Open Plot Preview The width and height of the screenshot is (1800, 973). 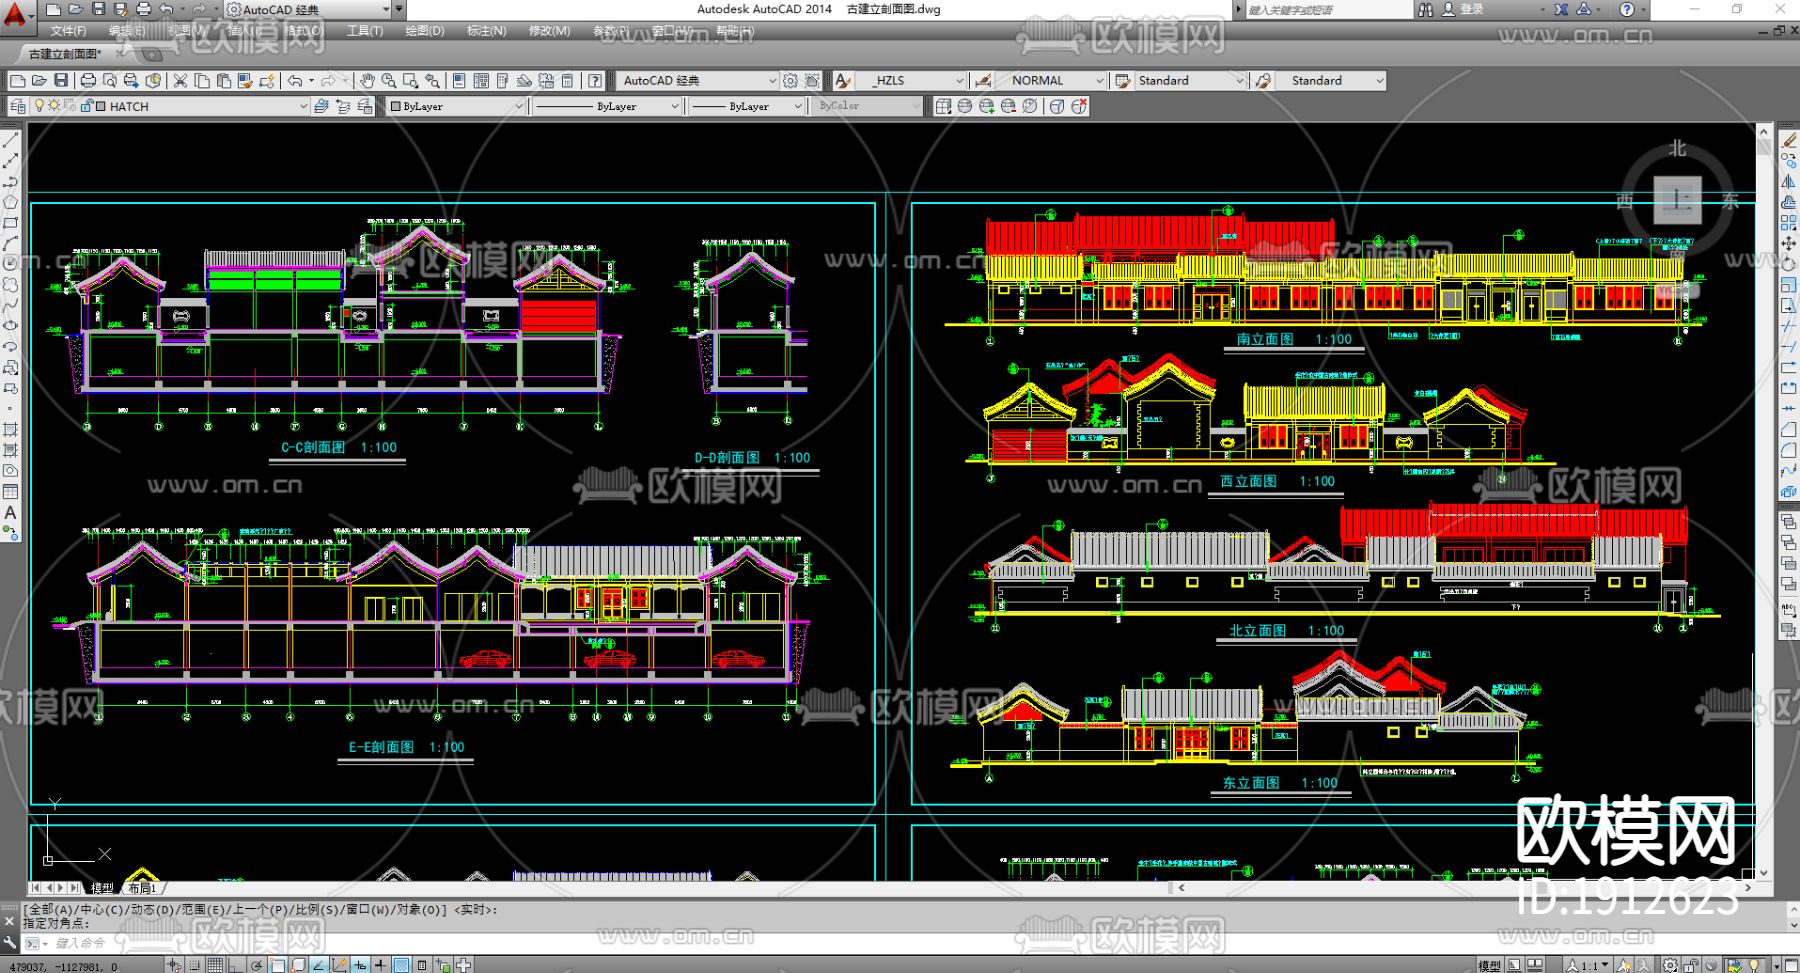[x=110, y=80]
